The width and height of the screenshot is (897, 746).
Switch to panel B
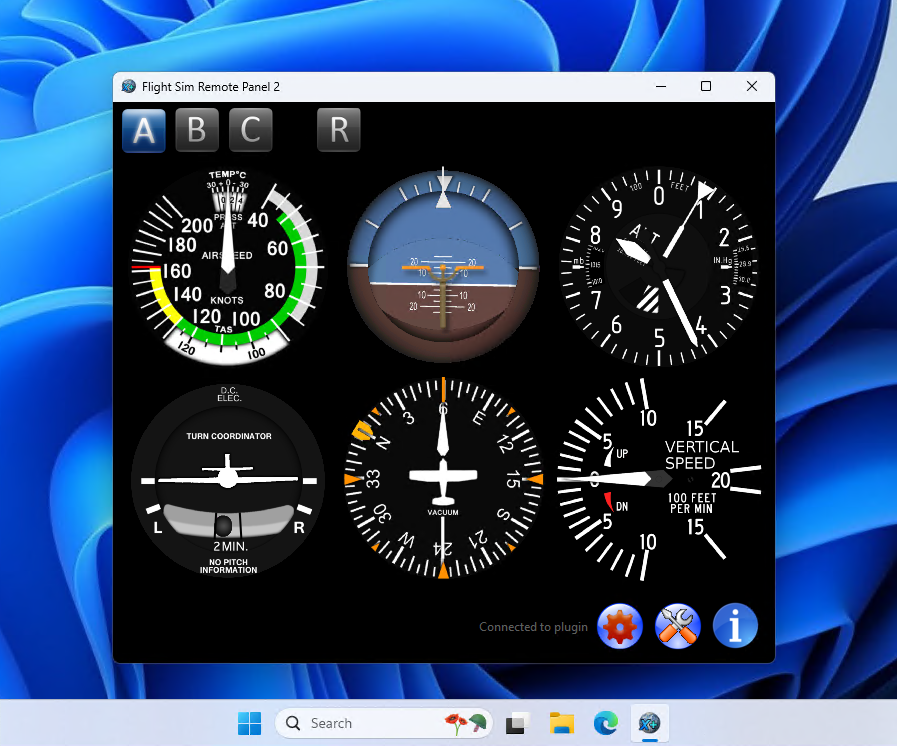[197, 130]
